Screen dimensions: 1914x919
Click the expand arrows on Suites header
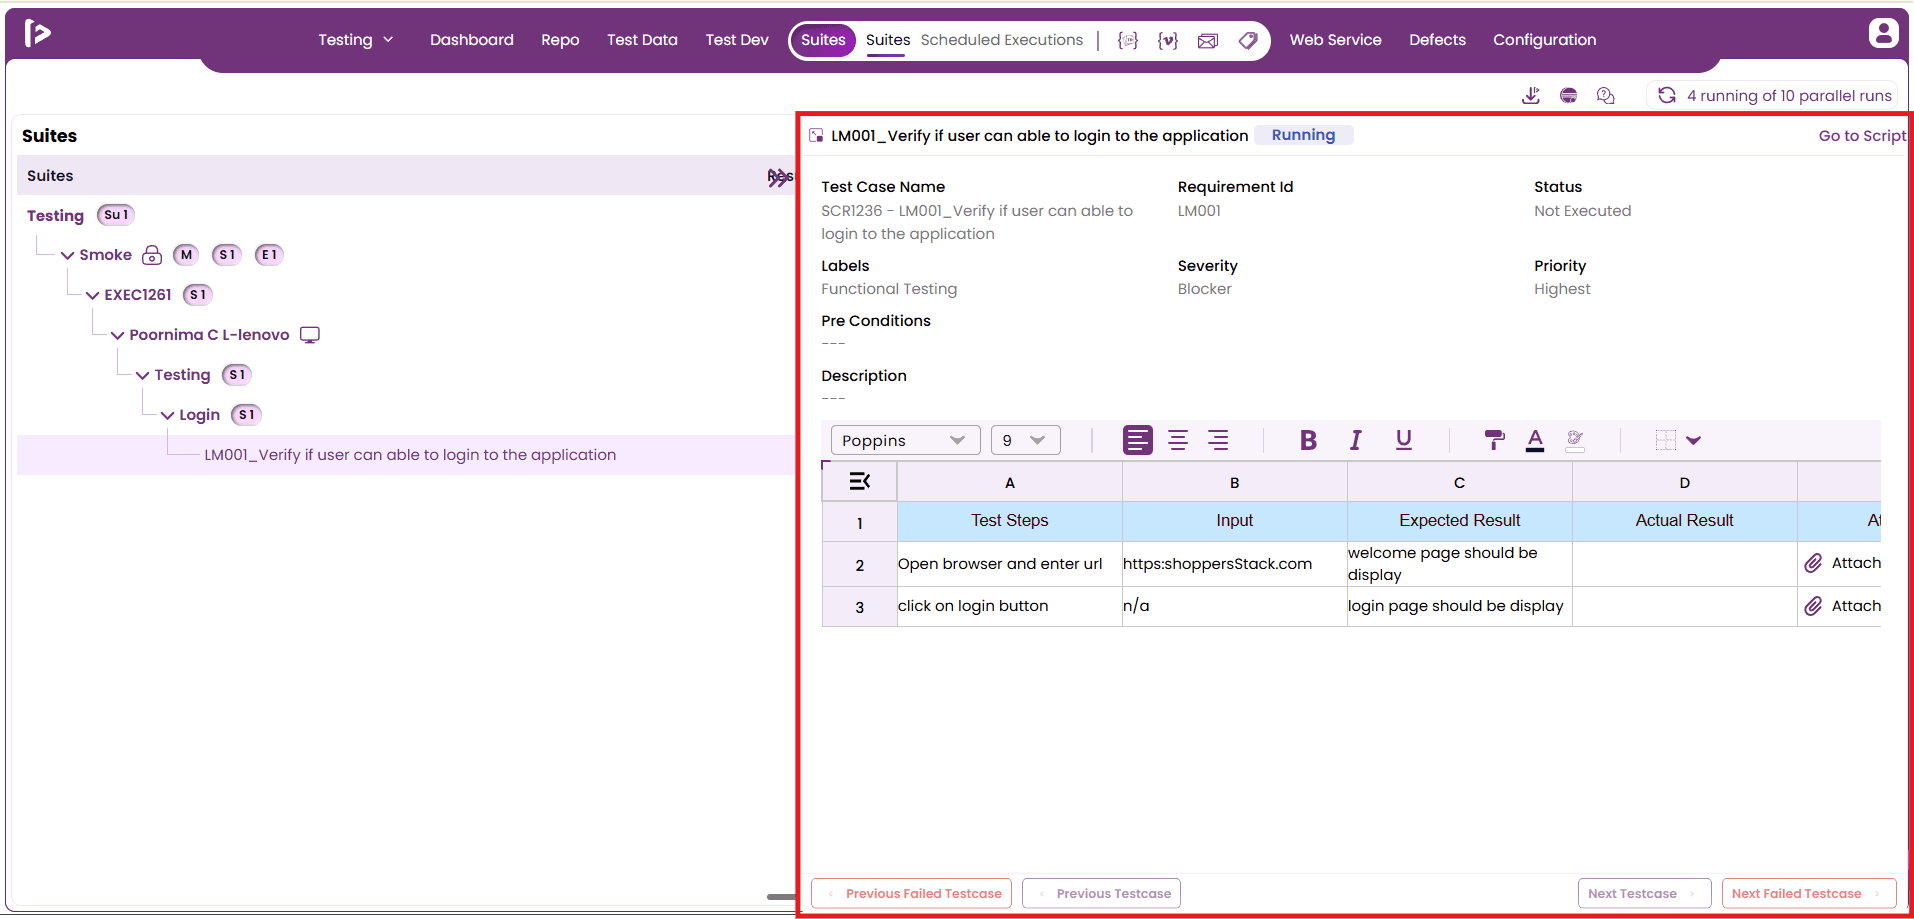(779, 178)
